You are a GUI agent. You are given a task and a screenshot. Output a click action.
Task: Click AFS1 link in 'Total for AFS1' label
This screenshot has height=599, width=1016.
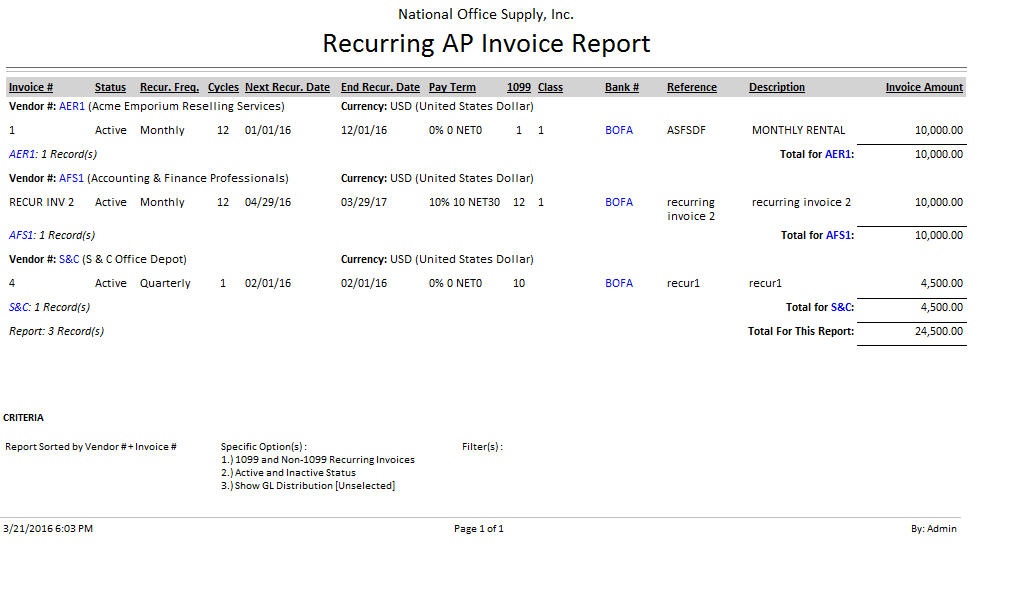tap(838, 235)
